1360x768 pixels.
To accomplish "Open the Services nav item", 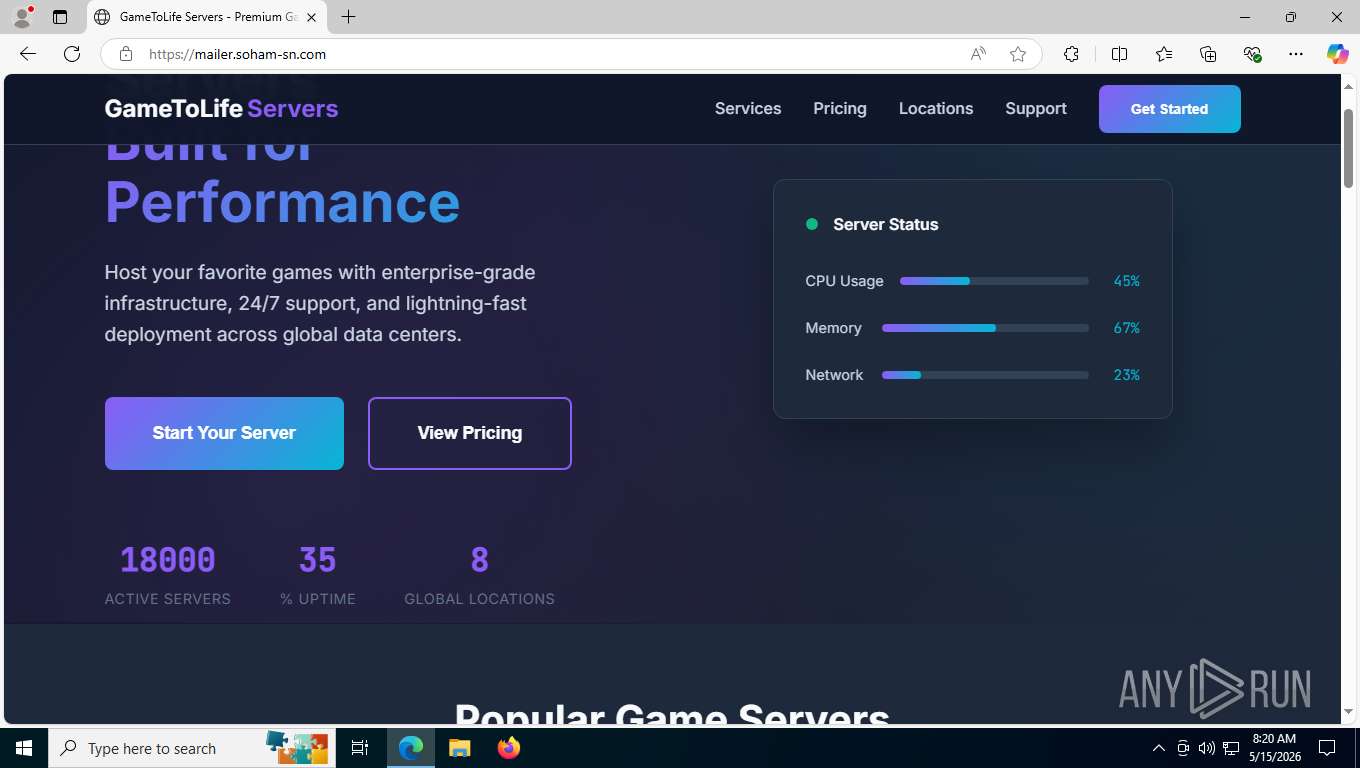I will [x=748, y=108].
